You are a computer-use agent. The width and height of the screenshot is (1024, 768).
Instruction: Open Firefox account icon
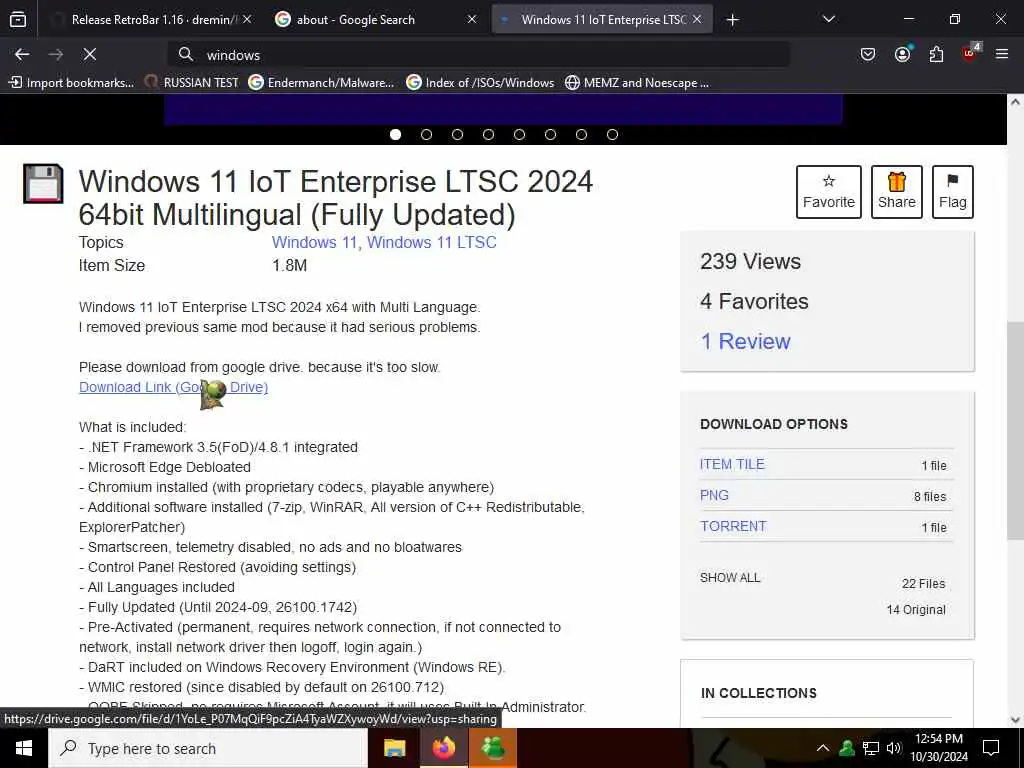tap(903, 55)
